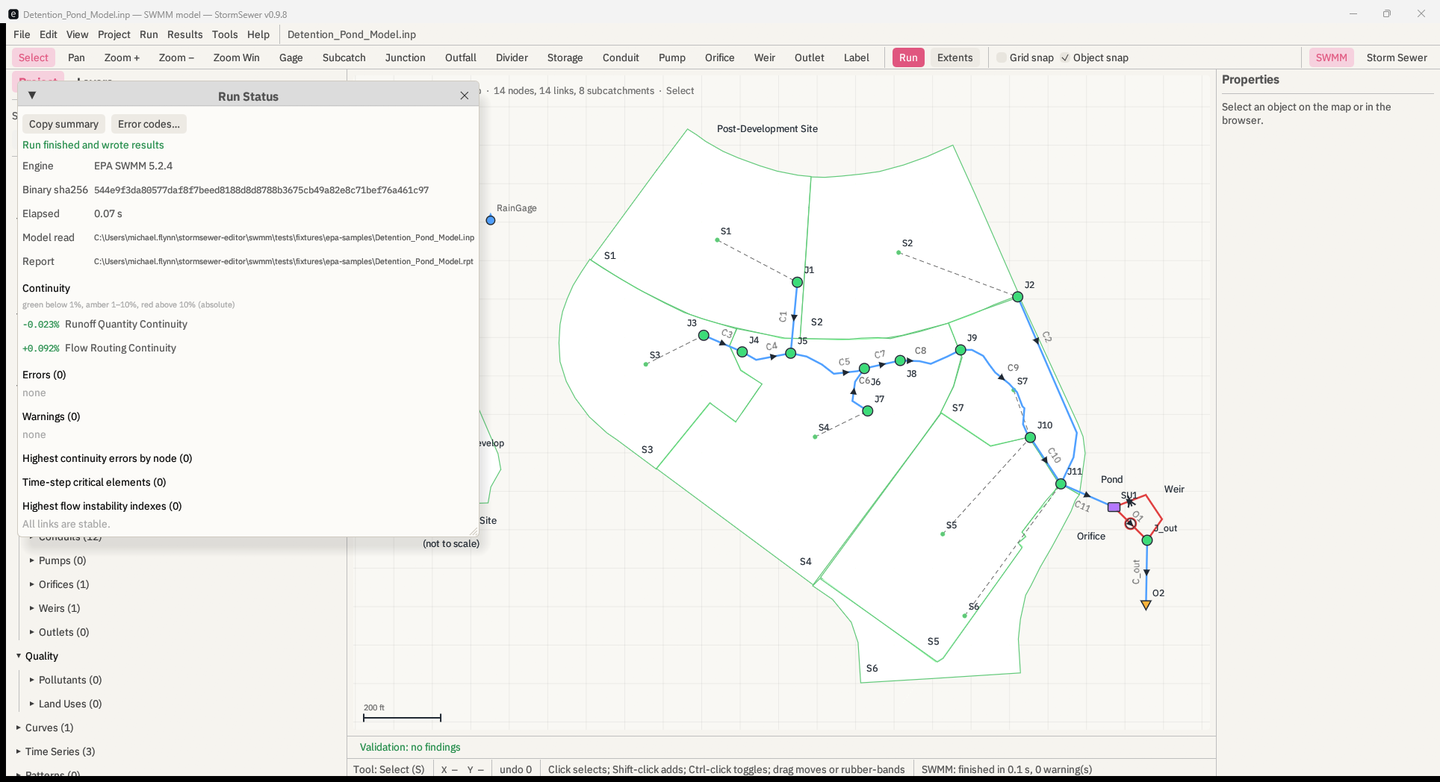Close the Run Status dialog

click(x=464, y=96)
